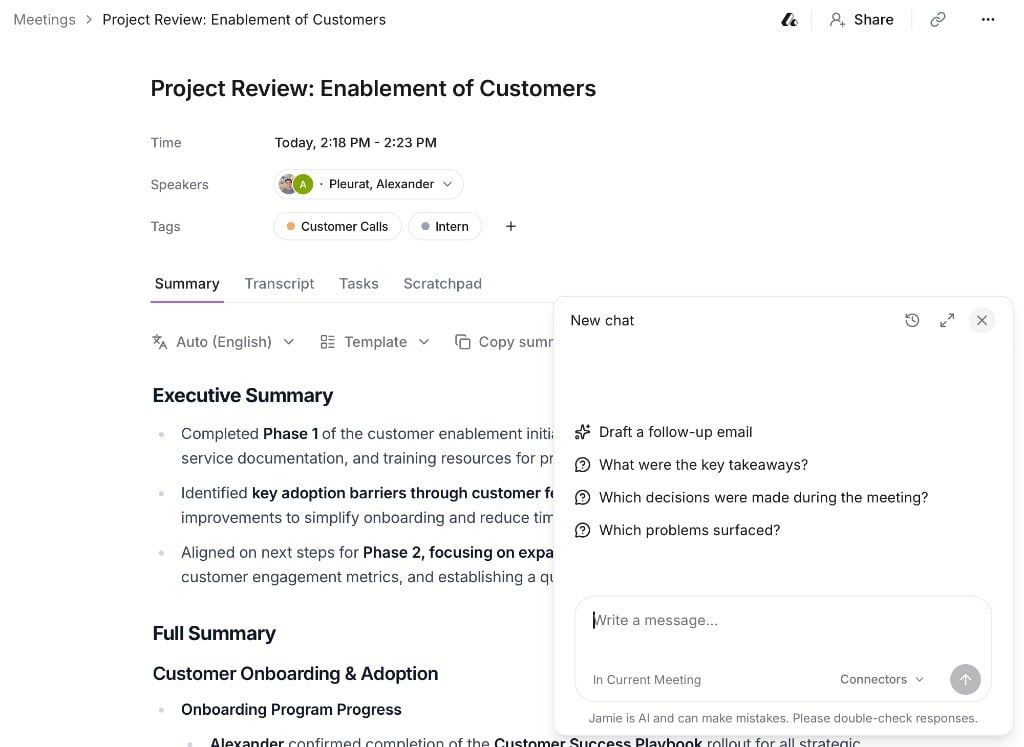Switch to the Transcript tab
Image resolution: width=1024 pixels, height=747 pixels.
[279, 283]
